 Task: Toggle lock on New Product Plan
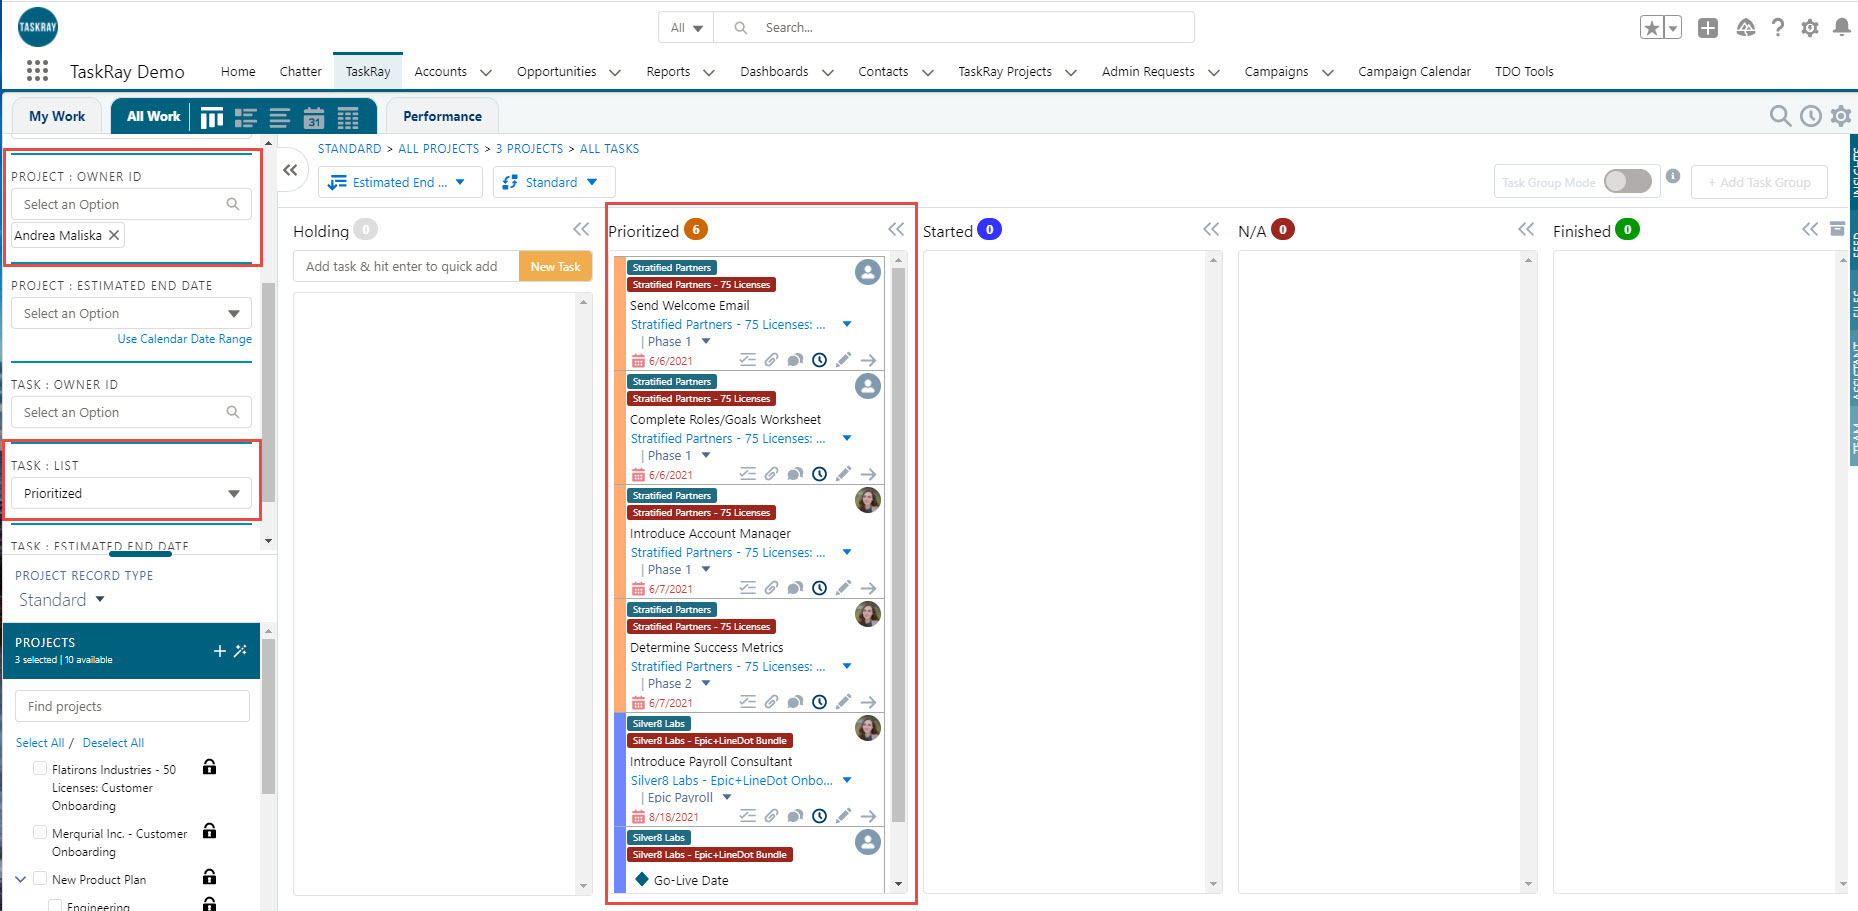pos(209,877)
